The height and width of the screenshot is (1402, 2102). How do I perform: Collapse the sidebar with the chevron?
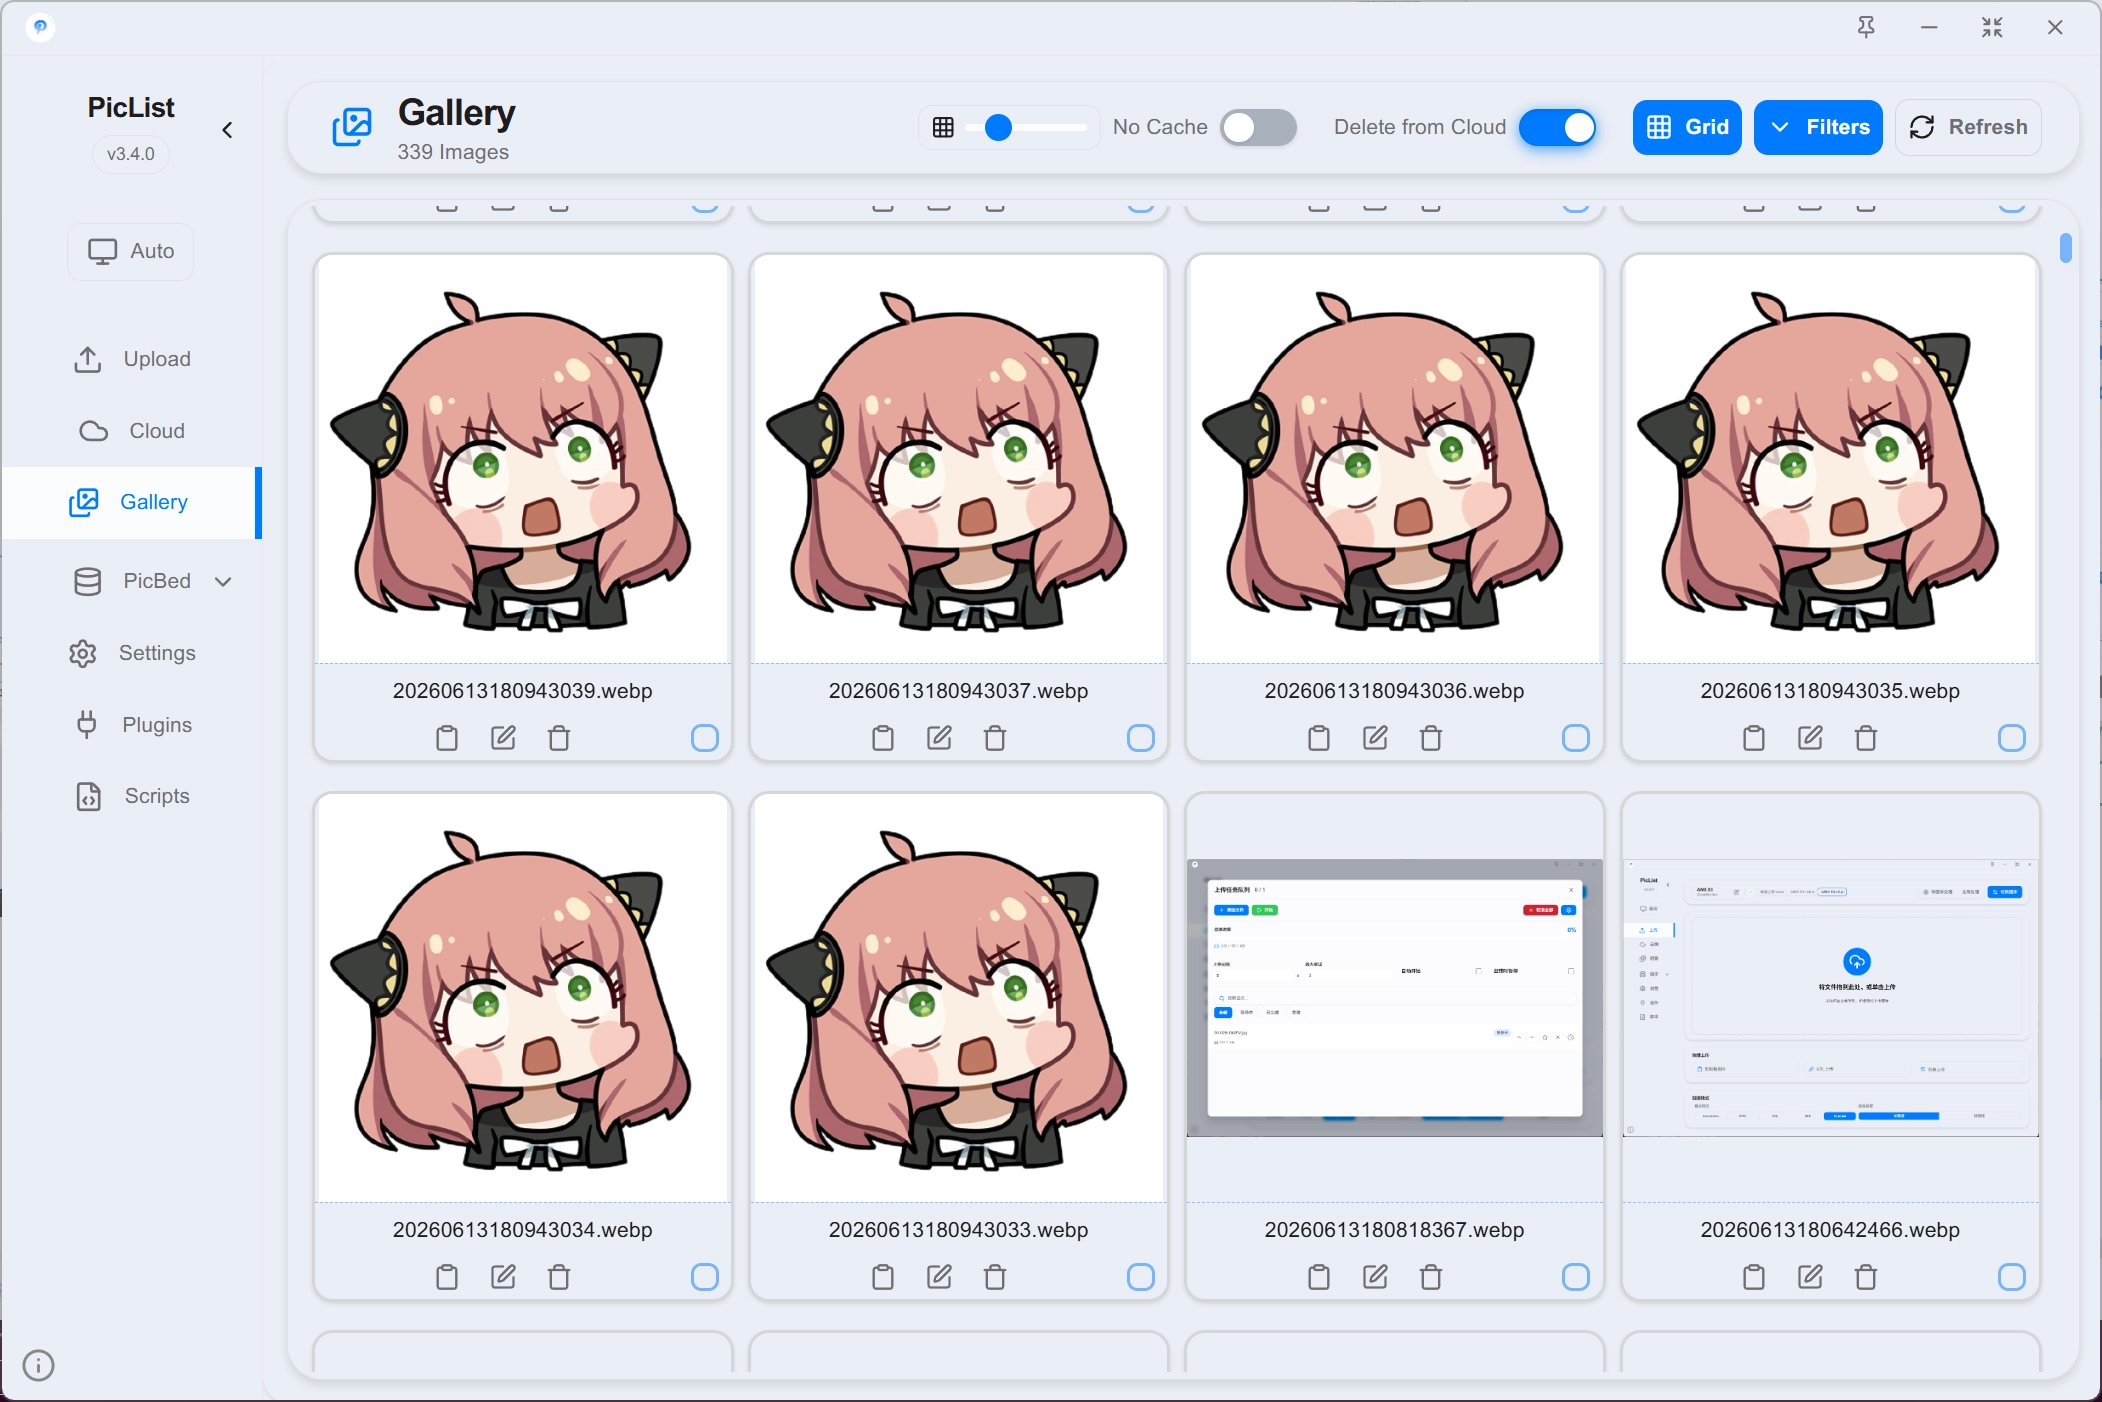click(228, 130)
